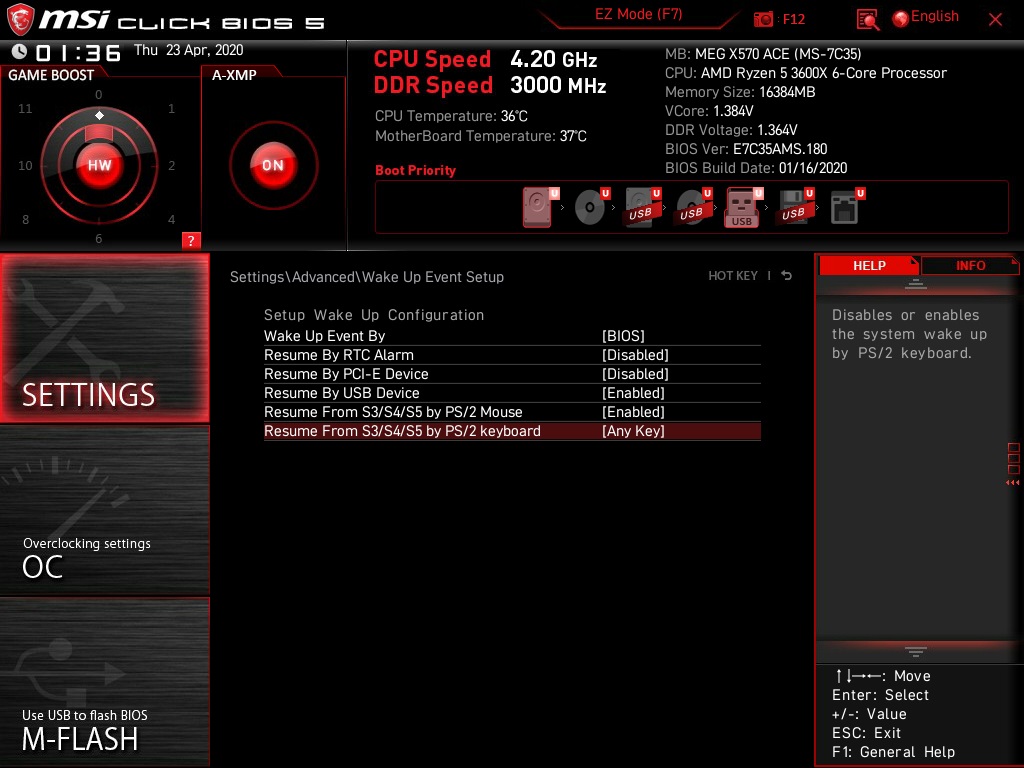Click the DDR Voltage 1.364V reading
This screenshot has width=1024, height=768.
(x=731, y=130)
